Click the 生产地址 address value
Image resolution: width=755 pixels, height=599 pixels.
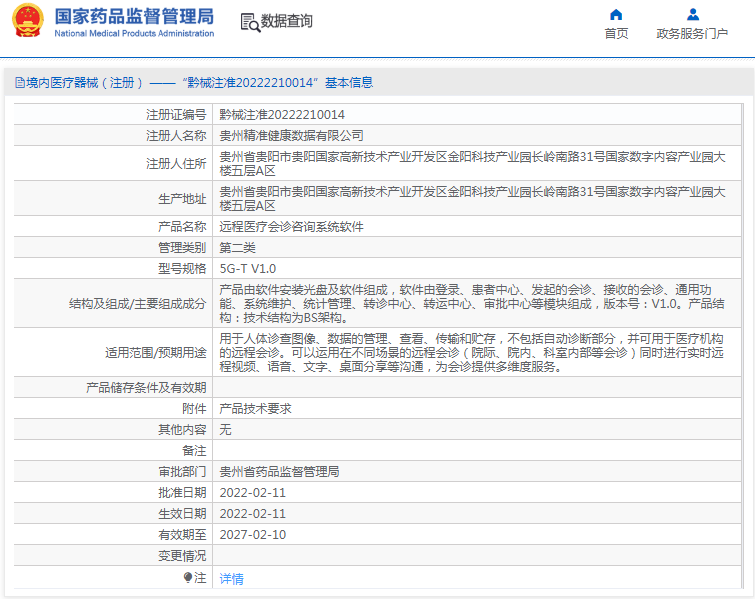(472, 198)
